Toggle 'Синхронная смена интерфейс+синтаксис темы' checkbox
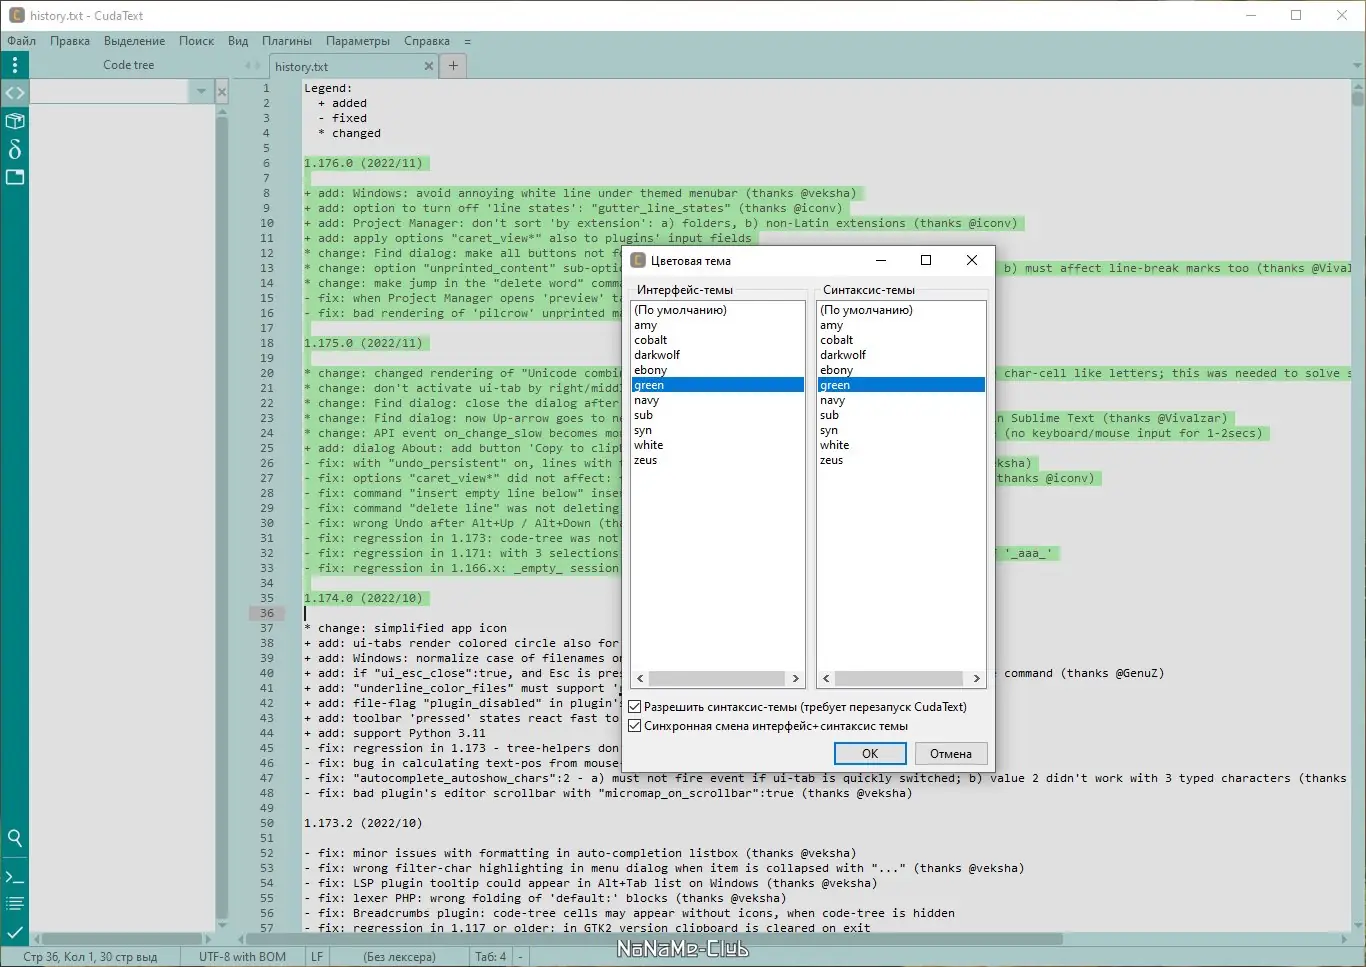The image size is (1366, 967). pyautogui.click(x=634, y=726)
